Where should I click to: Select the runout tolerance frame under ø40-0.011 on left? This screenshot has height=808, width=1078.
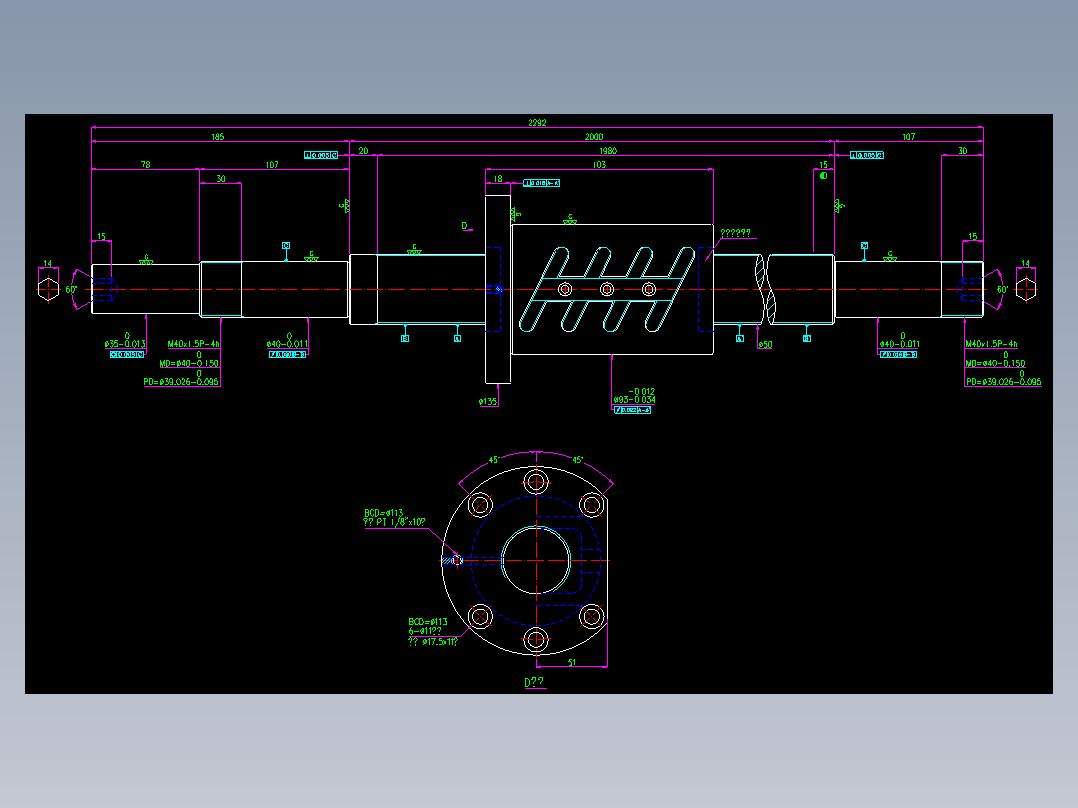[x=287, y=356]
